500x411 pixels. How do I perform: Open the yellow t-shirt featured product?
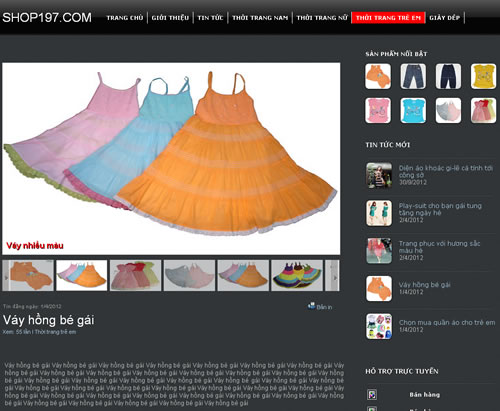pos(483,76)
